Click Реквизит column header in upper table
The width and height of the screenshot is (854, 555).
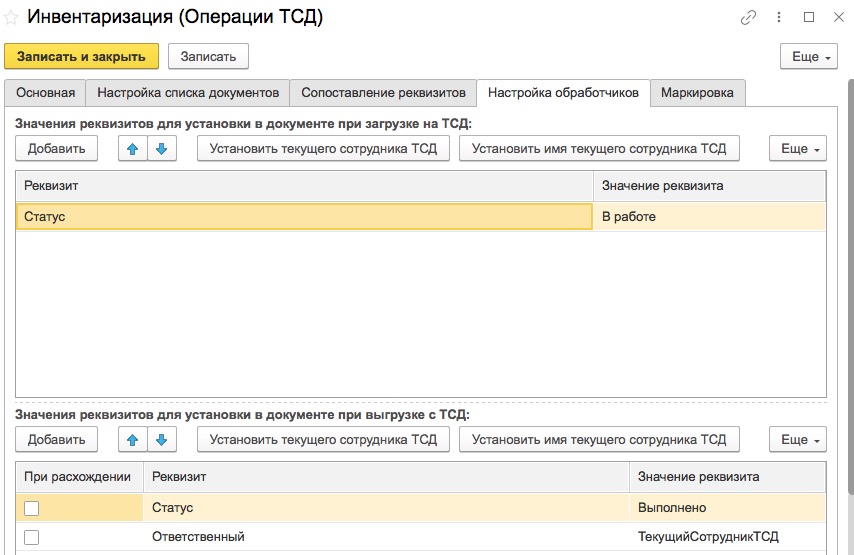point(304,186)
